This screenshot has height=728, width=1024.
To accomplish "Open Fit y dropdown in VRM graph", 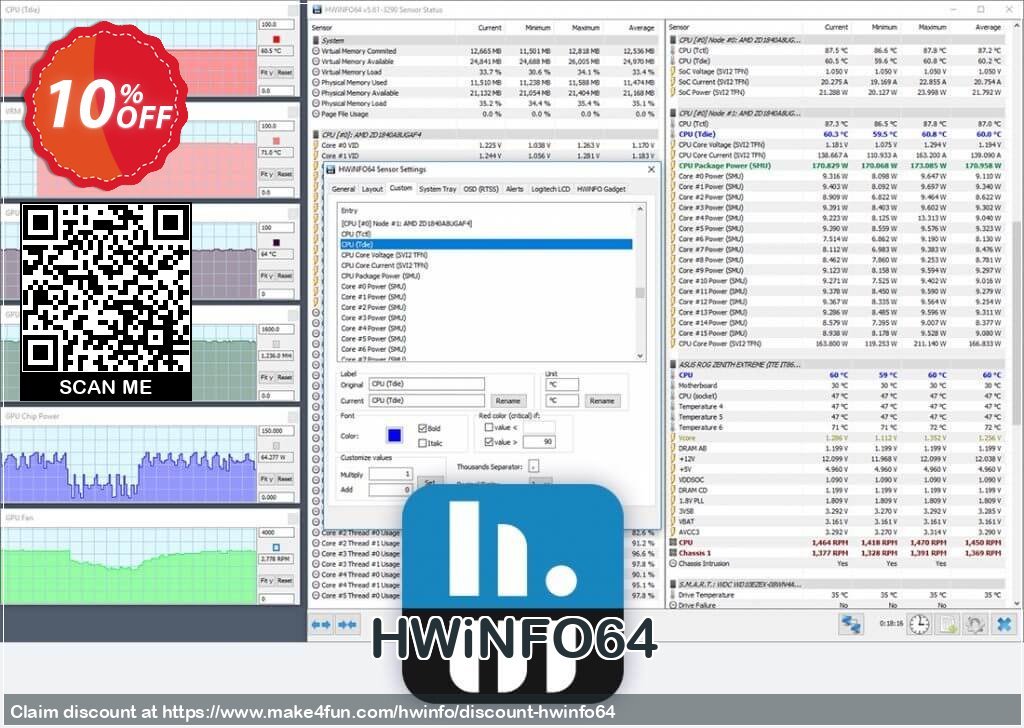I will point(266,174).
